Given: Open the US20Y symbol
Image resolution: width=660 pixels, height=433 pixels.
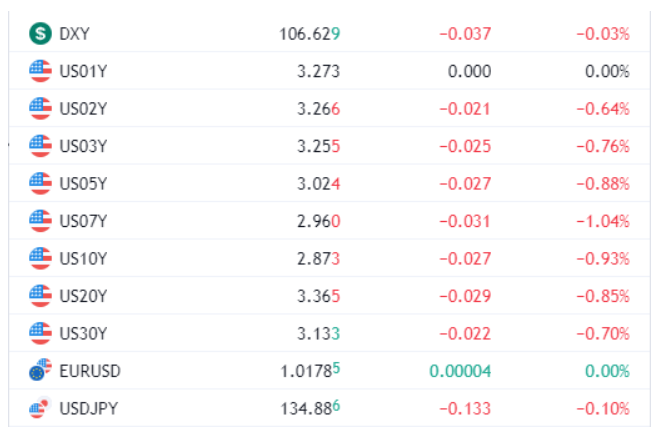Looking at the screenshot, I should pos(83,296).
